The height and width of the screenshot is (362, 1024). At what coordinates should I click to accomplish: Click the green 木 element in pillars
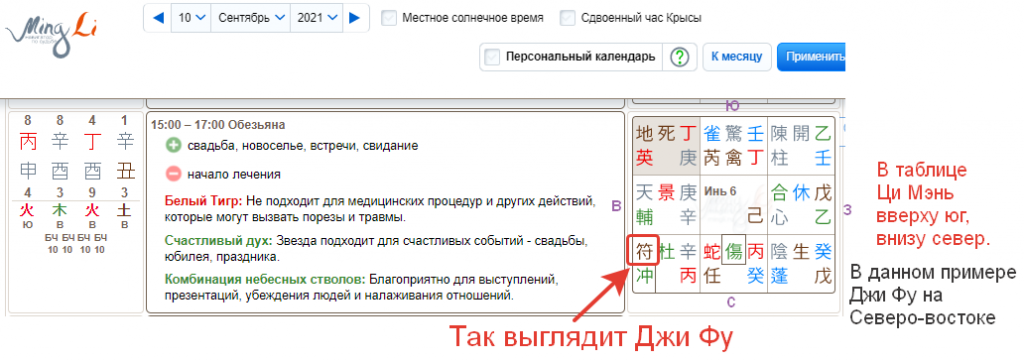(x=60, y=210)
